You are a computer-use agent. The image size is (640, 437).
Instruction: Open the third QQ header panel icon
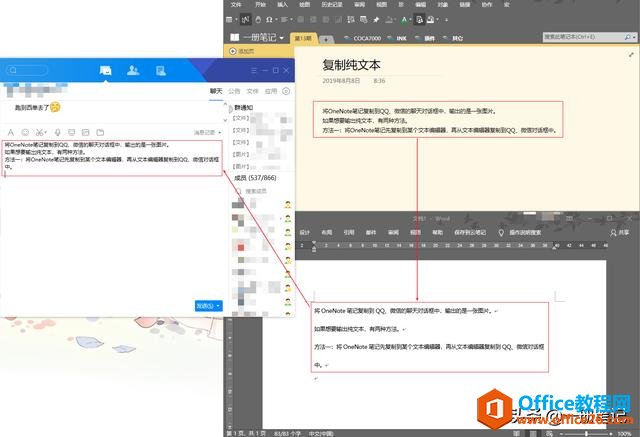click(161, 71)
